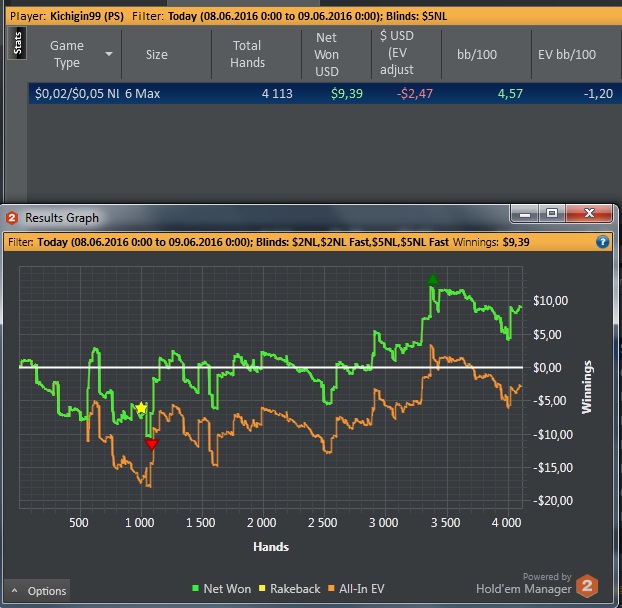Click the $10,00 y-axis label
Image resolution: width=622 pixels, height=608 pixels.
(x=550, y=301)
